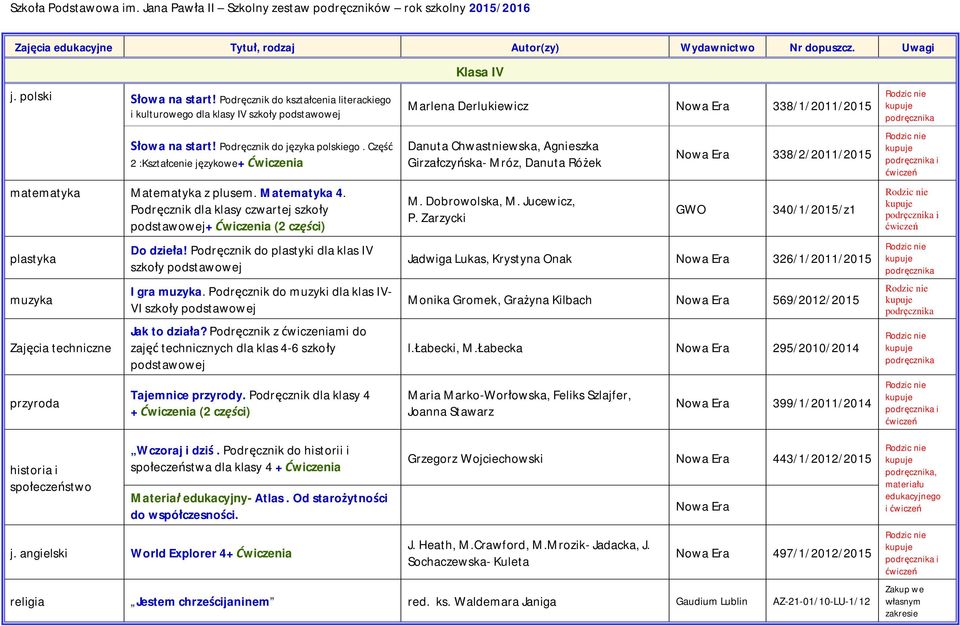The width and height of the screenshot is (960, 626).
Task: Click "Nowa Era" in the plastyka row
Action: (702, 258)
